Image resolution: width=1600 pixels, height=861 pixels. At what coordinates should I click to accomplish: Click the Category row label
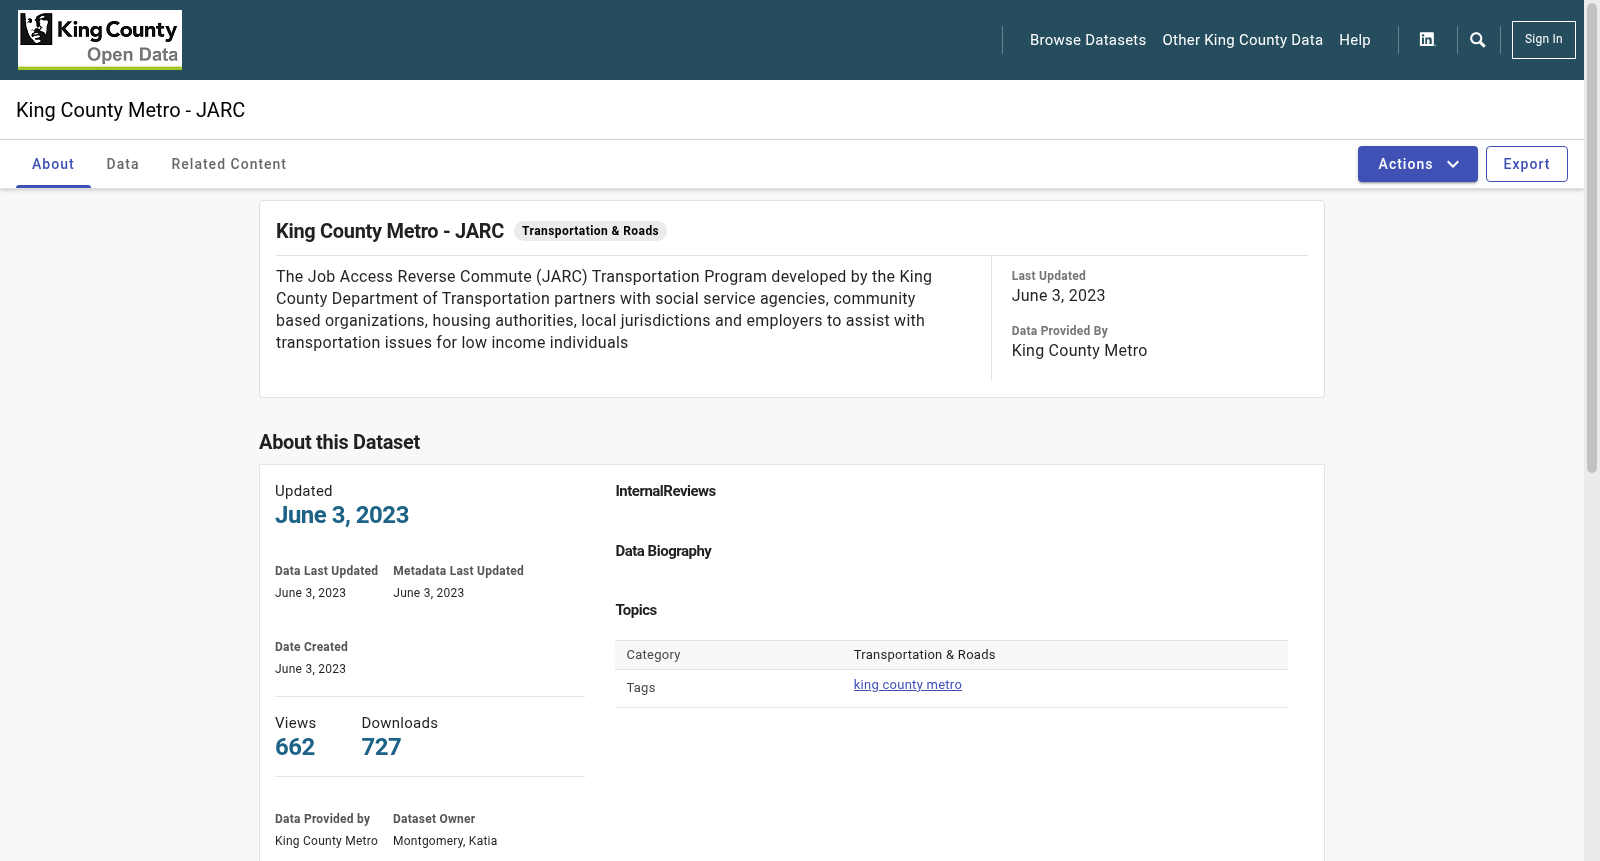click(653, 655)
